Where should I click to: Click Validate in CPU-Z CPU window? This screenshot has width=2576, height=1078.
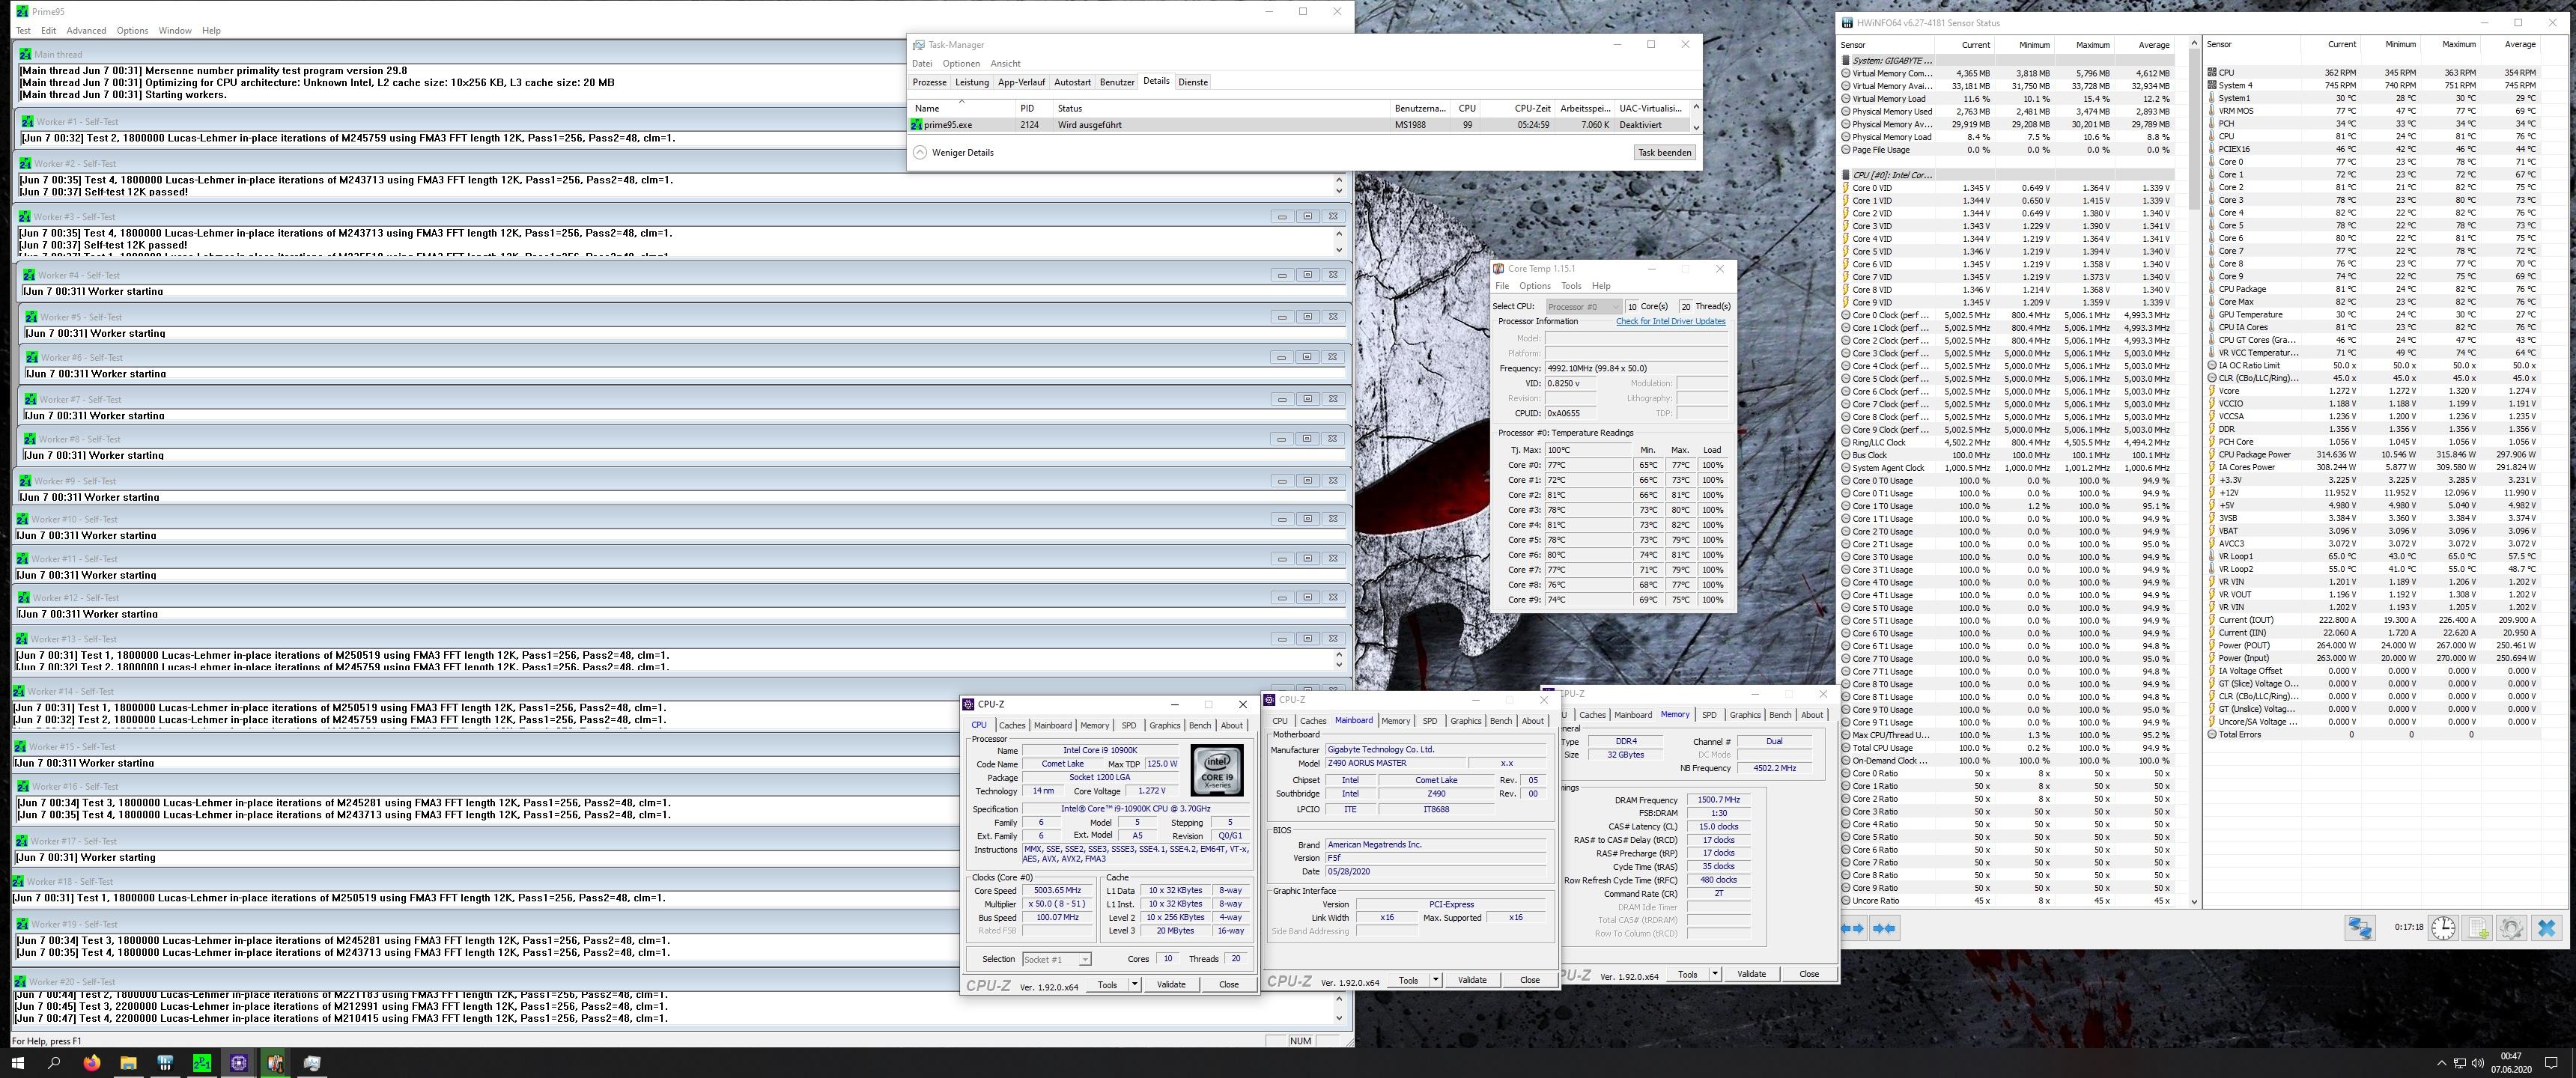[1171, 984]
